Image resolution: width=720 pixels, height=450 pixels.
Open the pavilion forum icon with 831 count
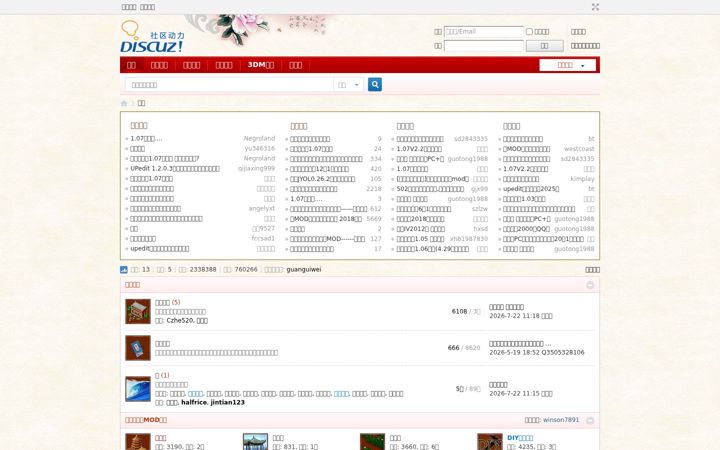pos(255,442)
